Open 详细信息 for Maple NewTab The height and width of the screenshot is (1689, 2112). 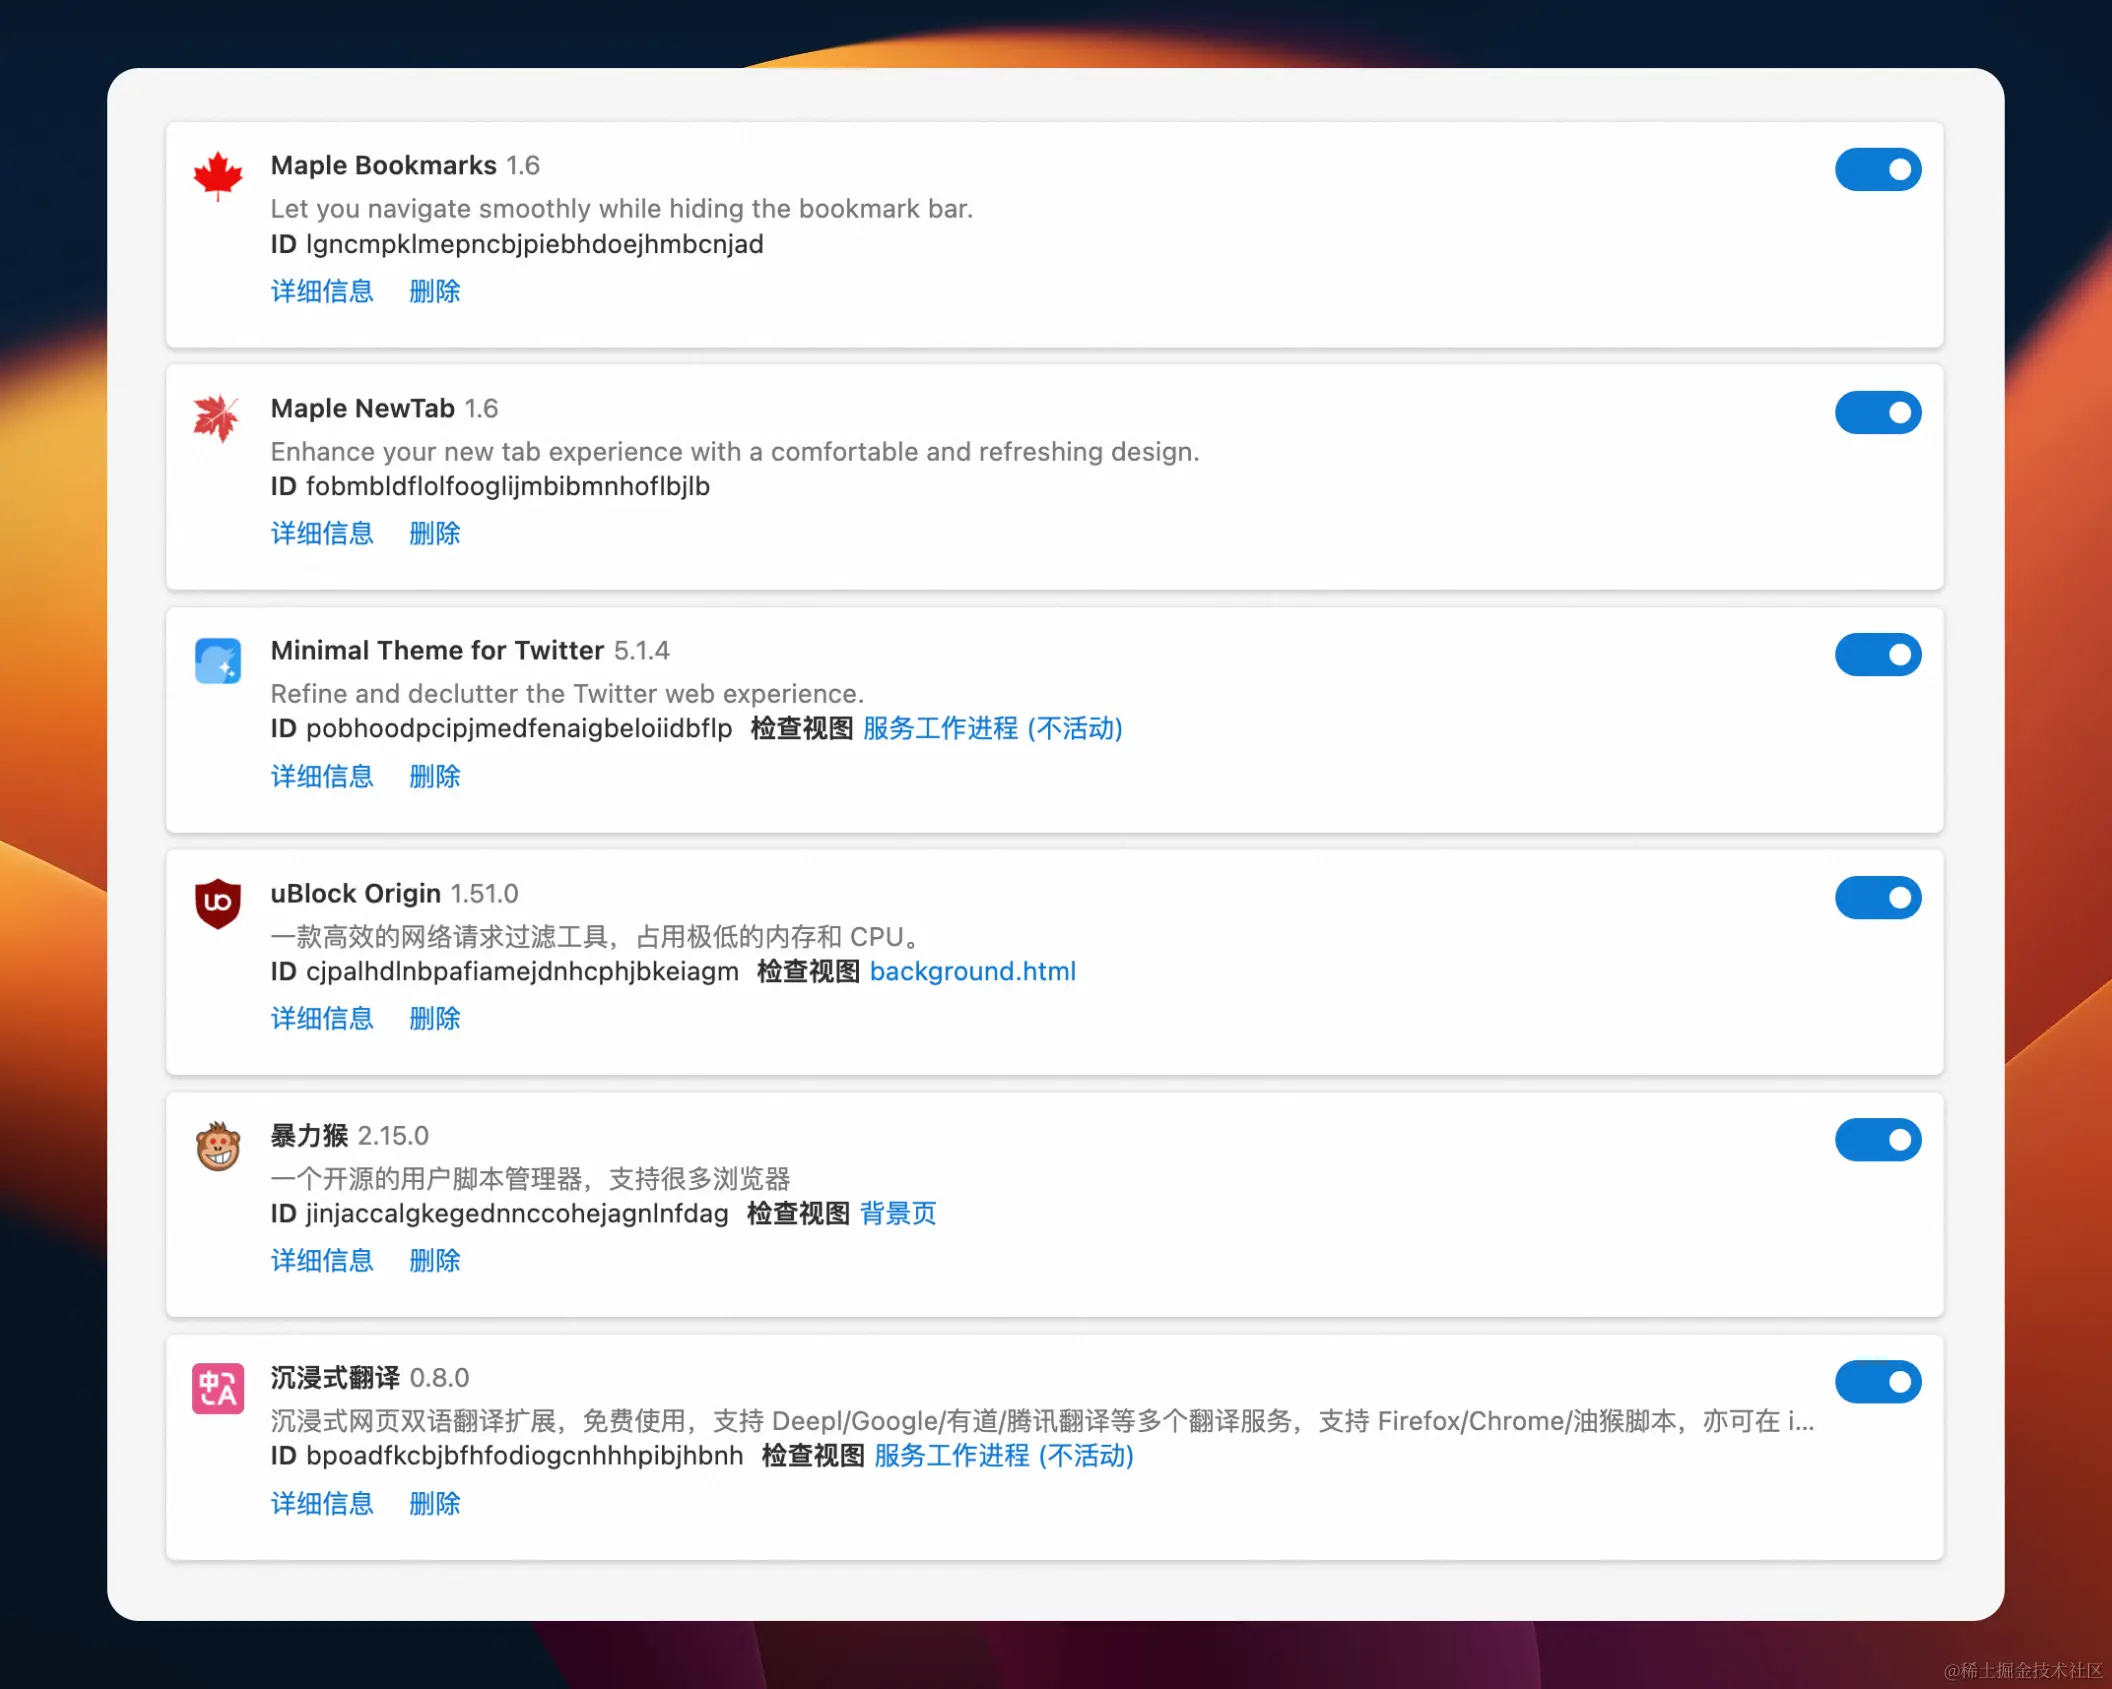(x=322, y=533)
